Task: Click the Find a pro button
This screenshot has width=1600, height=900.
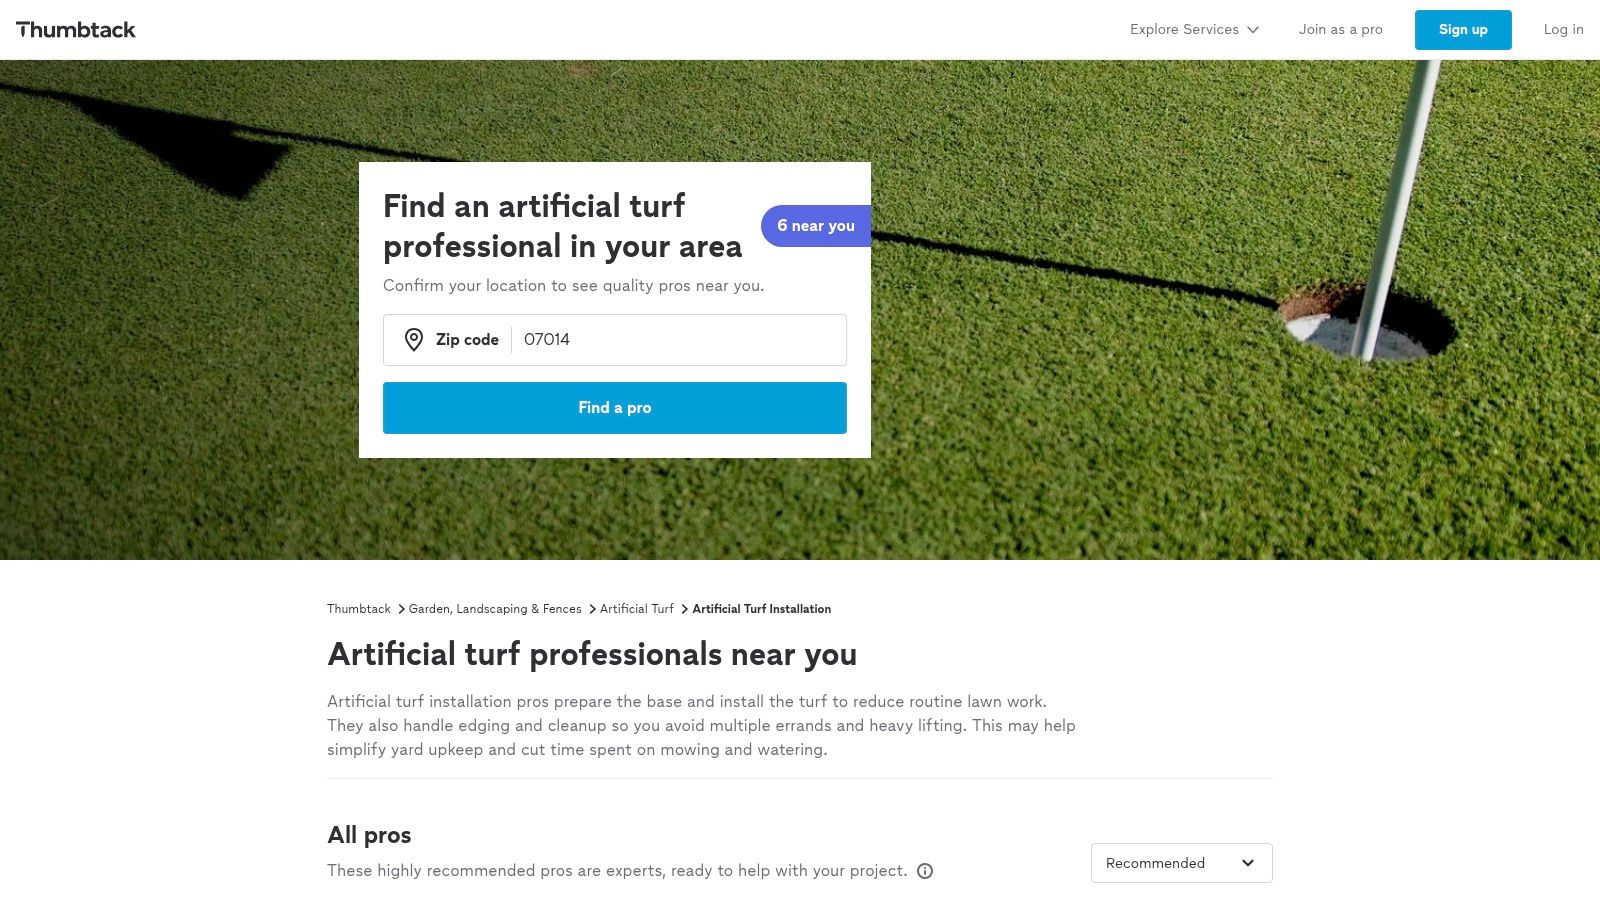Action: coord(614,408)
